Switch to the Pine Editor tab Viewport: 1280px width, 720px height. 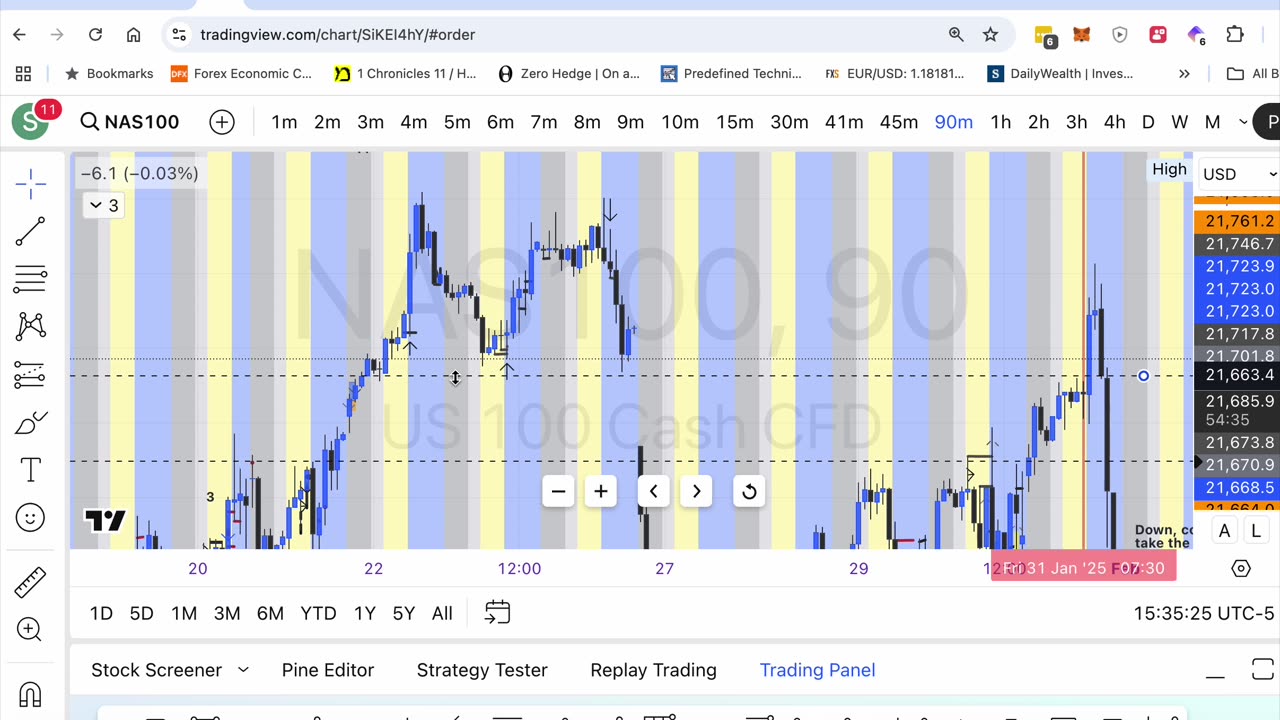tap(328, 670)
